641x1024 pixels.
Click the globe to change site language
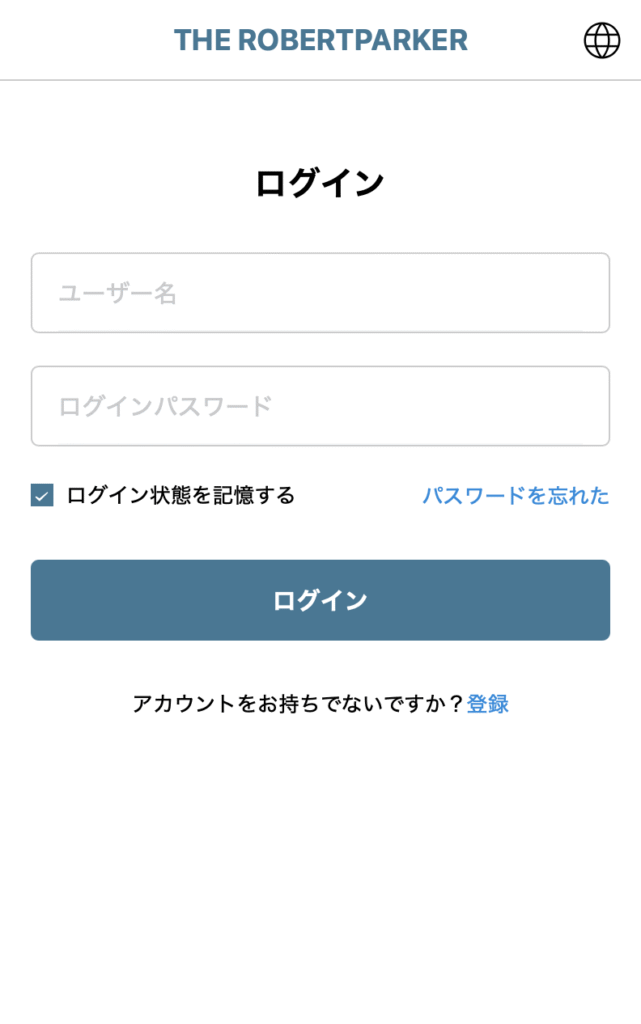tap(601, 42)
